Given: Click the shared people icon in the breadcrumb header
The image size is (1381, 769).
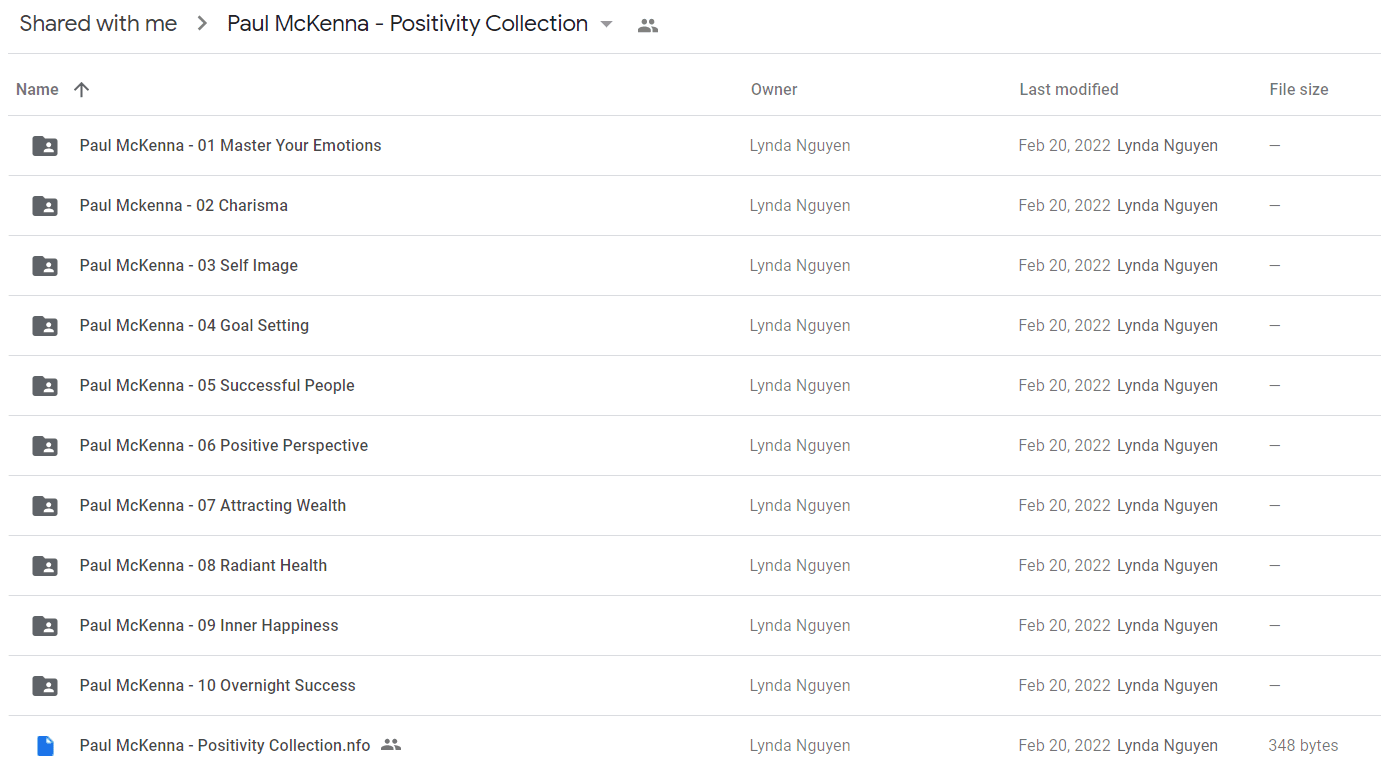Looking at the screenshot, I should pos(648,26).
